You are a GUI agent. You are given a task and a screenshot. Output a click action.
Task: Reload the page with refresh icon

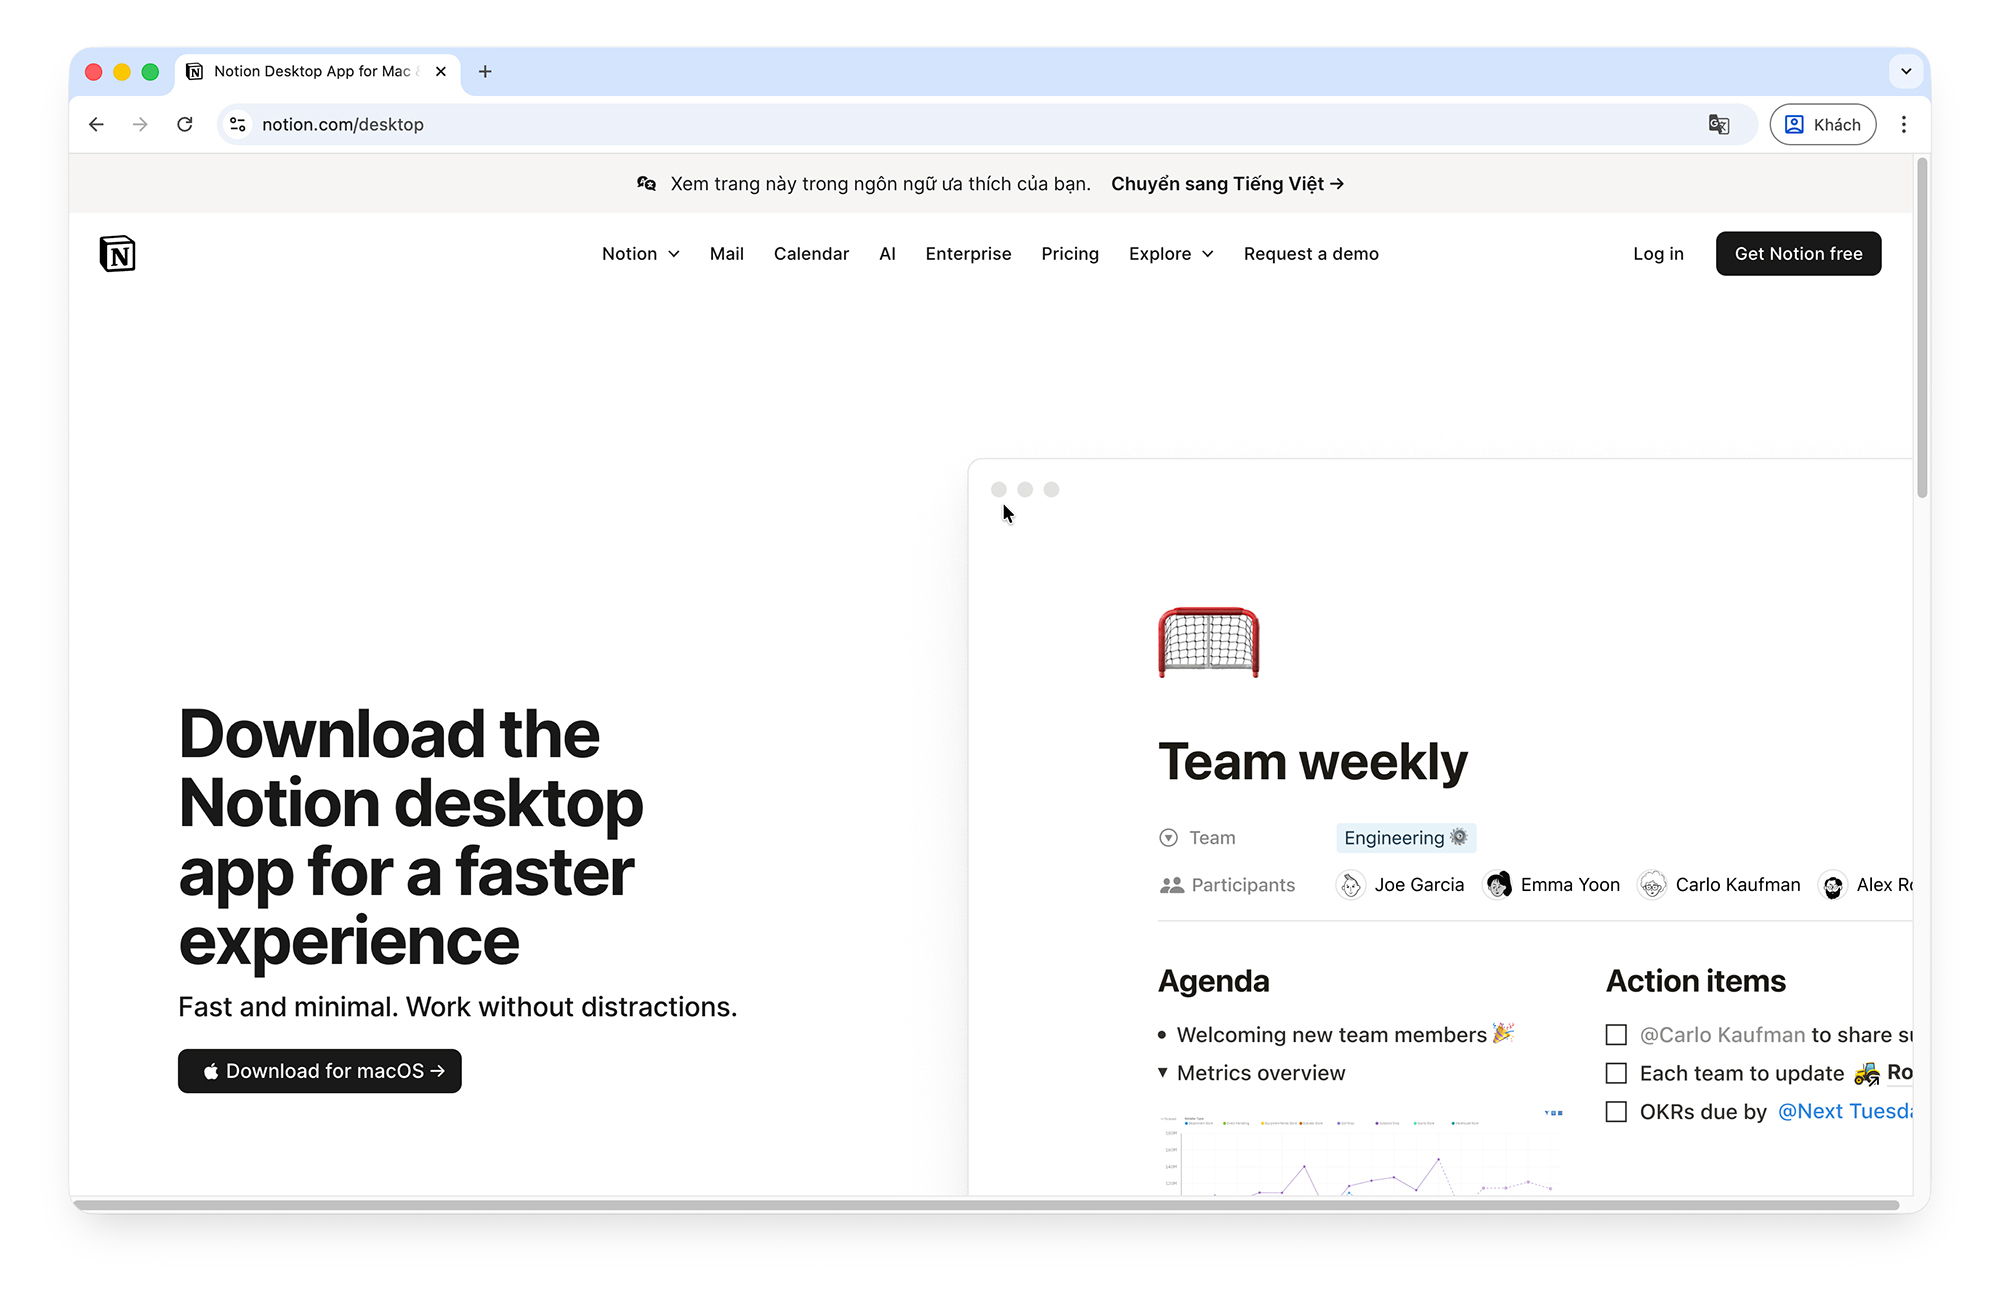coord(185,125)
